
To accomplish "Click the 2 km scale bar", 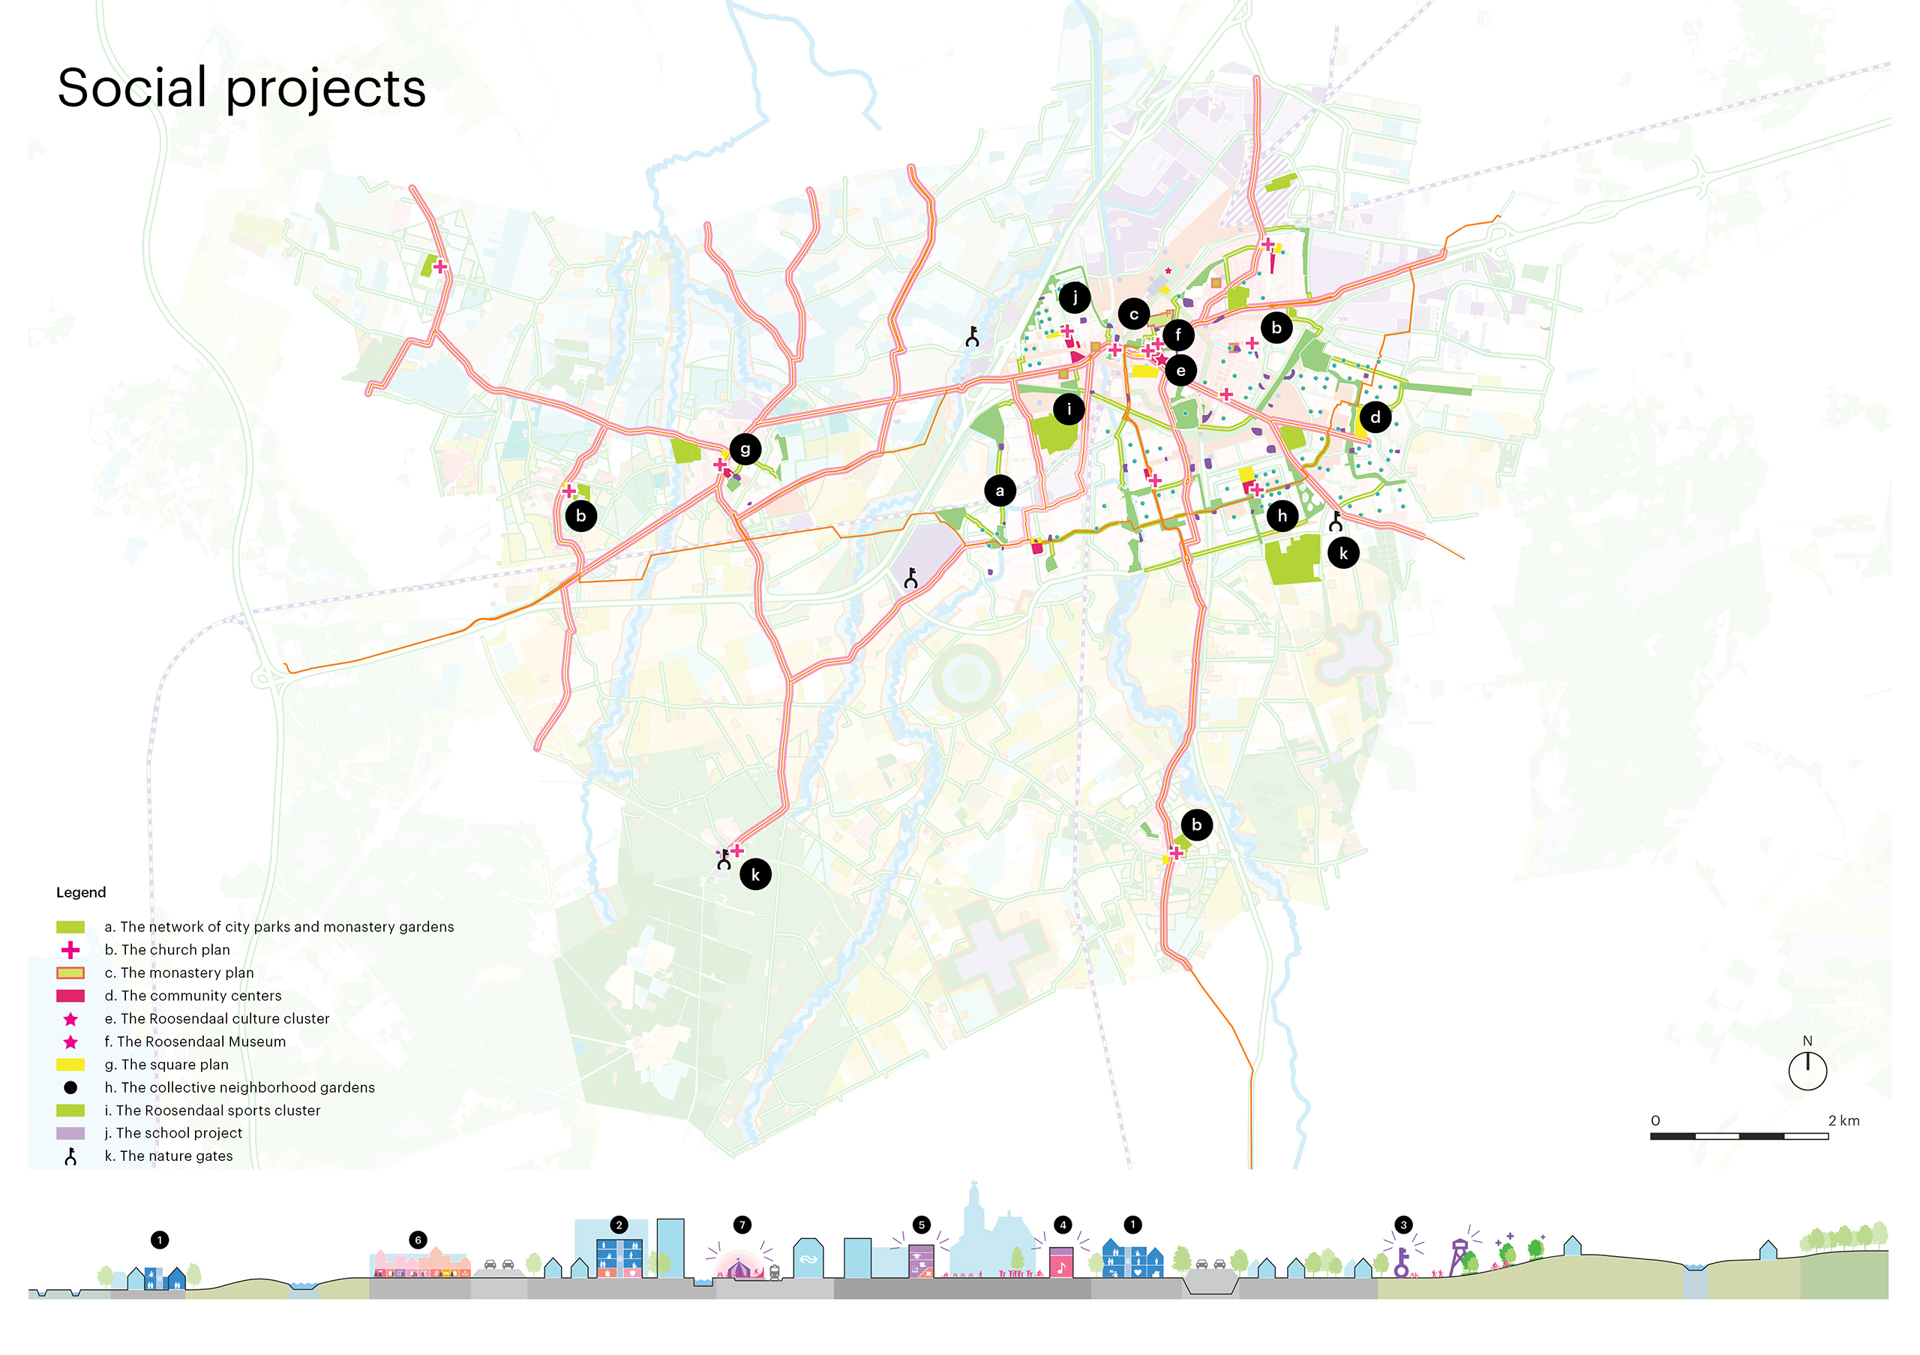I will point(1742,1136).
